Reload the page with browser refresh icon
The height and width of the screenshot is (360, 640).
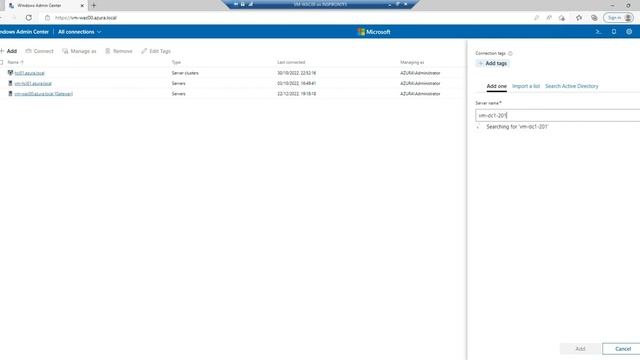(x=29, y=18)
